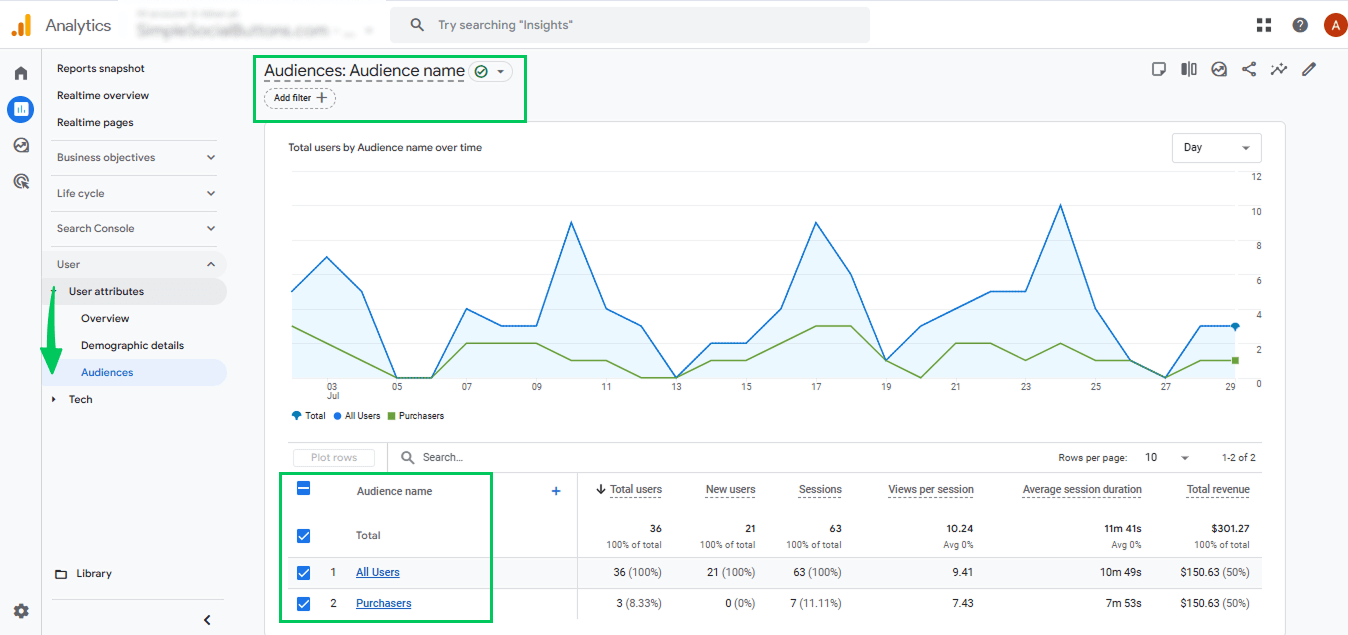Share this report
Screen dimensions: 1348x635
coord(1249,69)
